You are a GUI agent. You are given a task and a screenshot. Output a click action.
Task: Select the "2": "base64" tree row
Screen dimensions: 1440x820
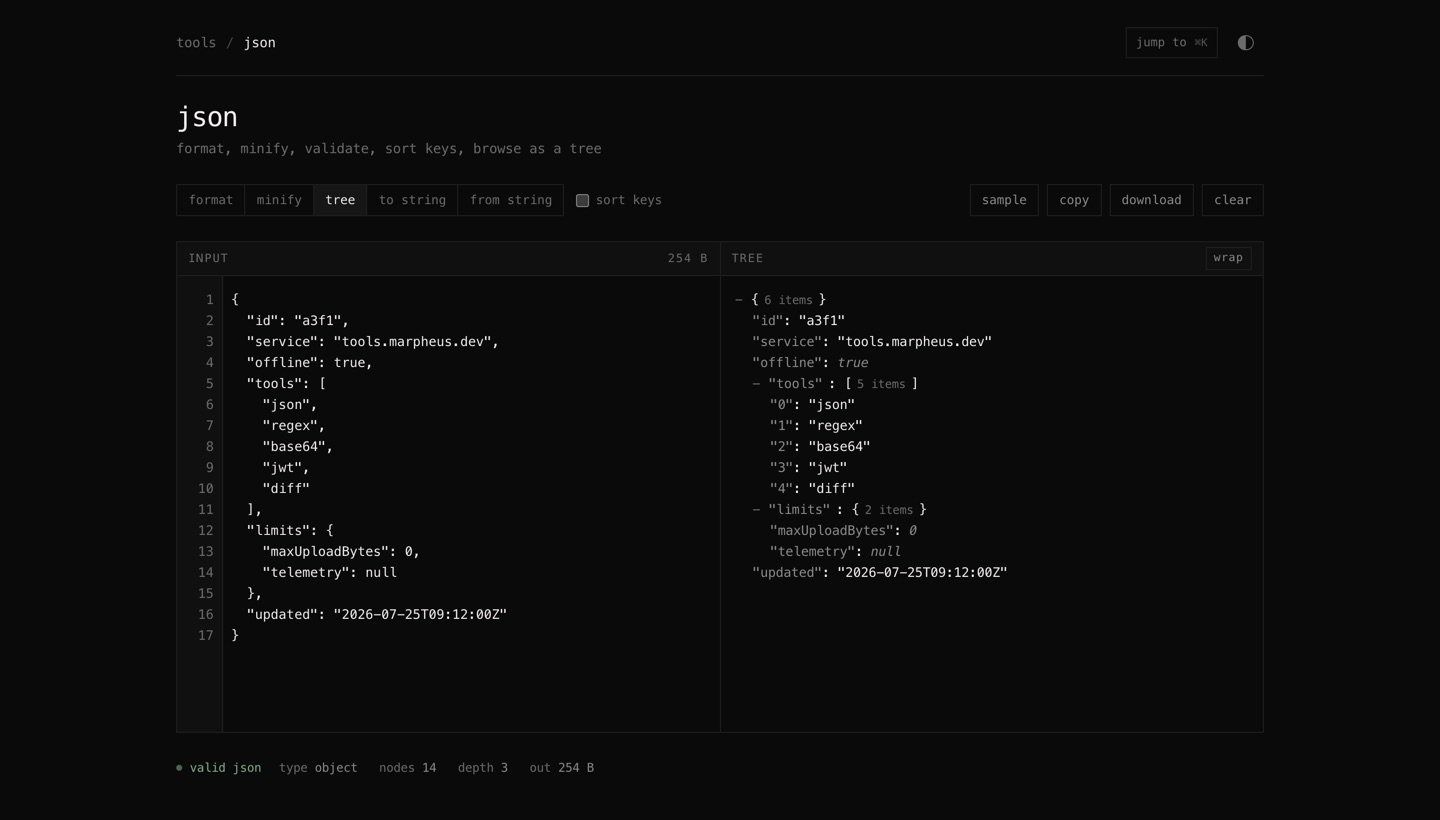820,447
